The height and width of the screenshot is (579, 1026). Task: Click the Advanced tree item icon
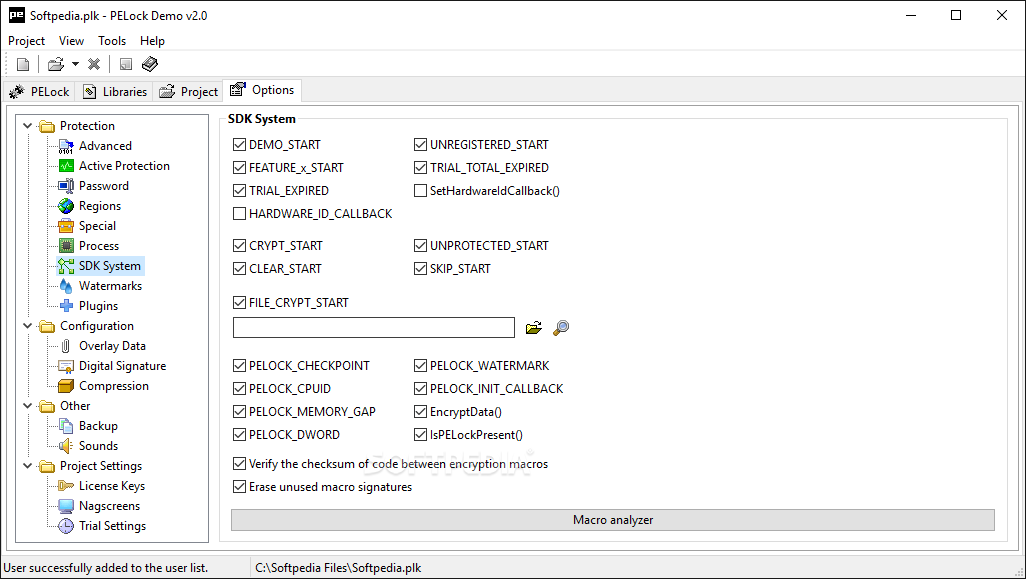66,146
